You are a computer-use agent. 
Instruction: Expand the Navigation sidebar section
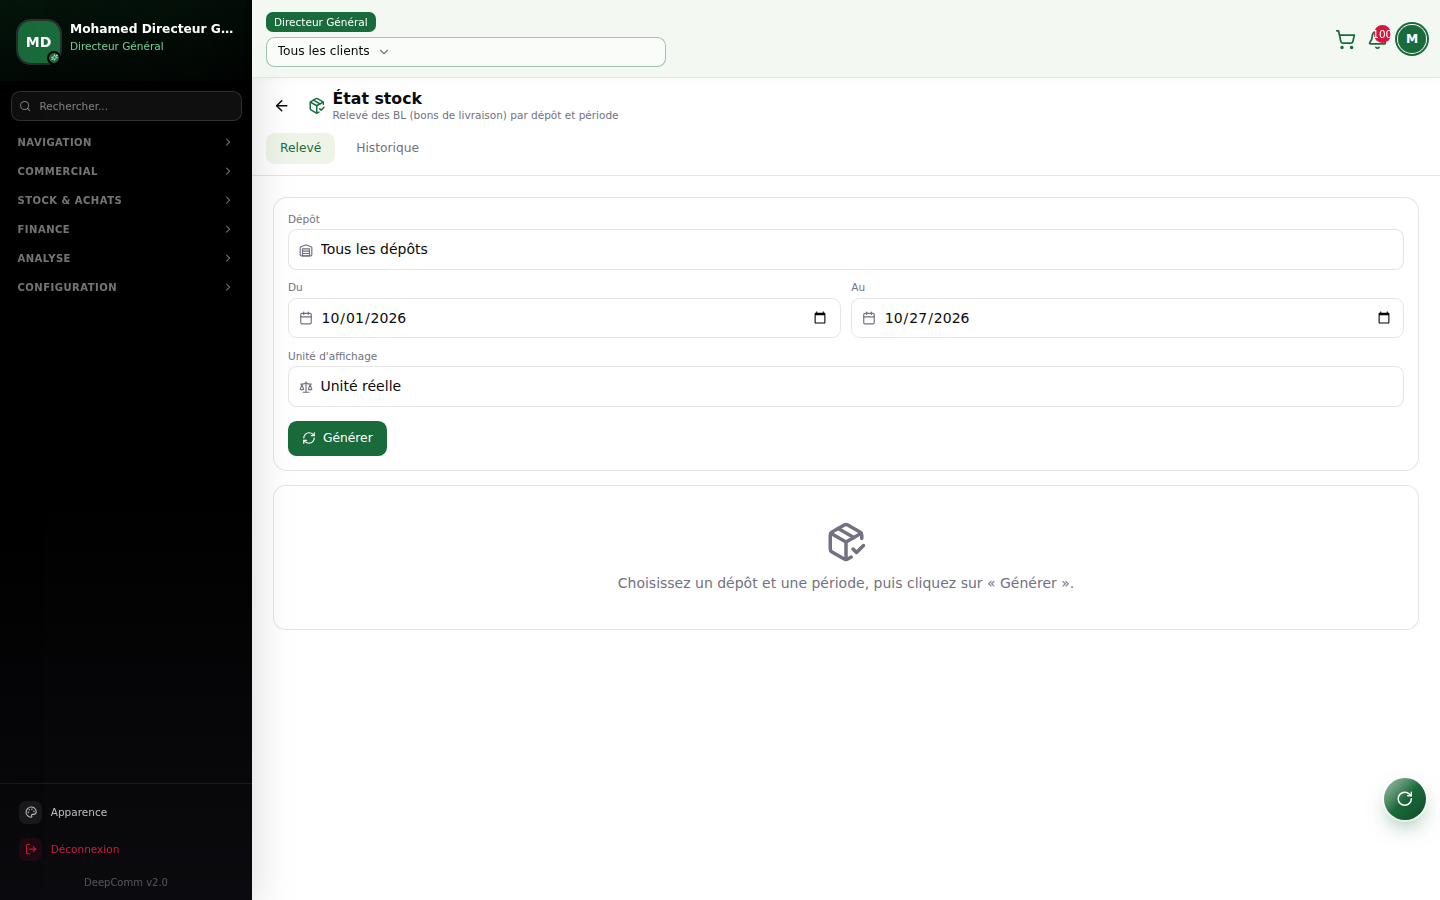tap(126, 142)
